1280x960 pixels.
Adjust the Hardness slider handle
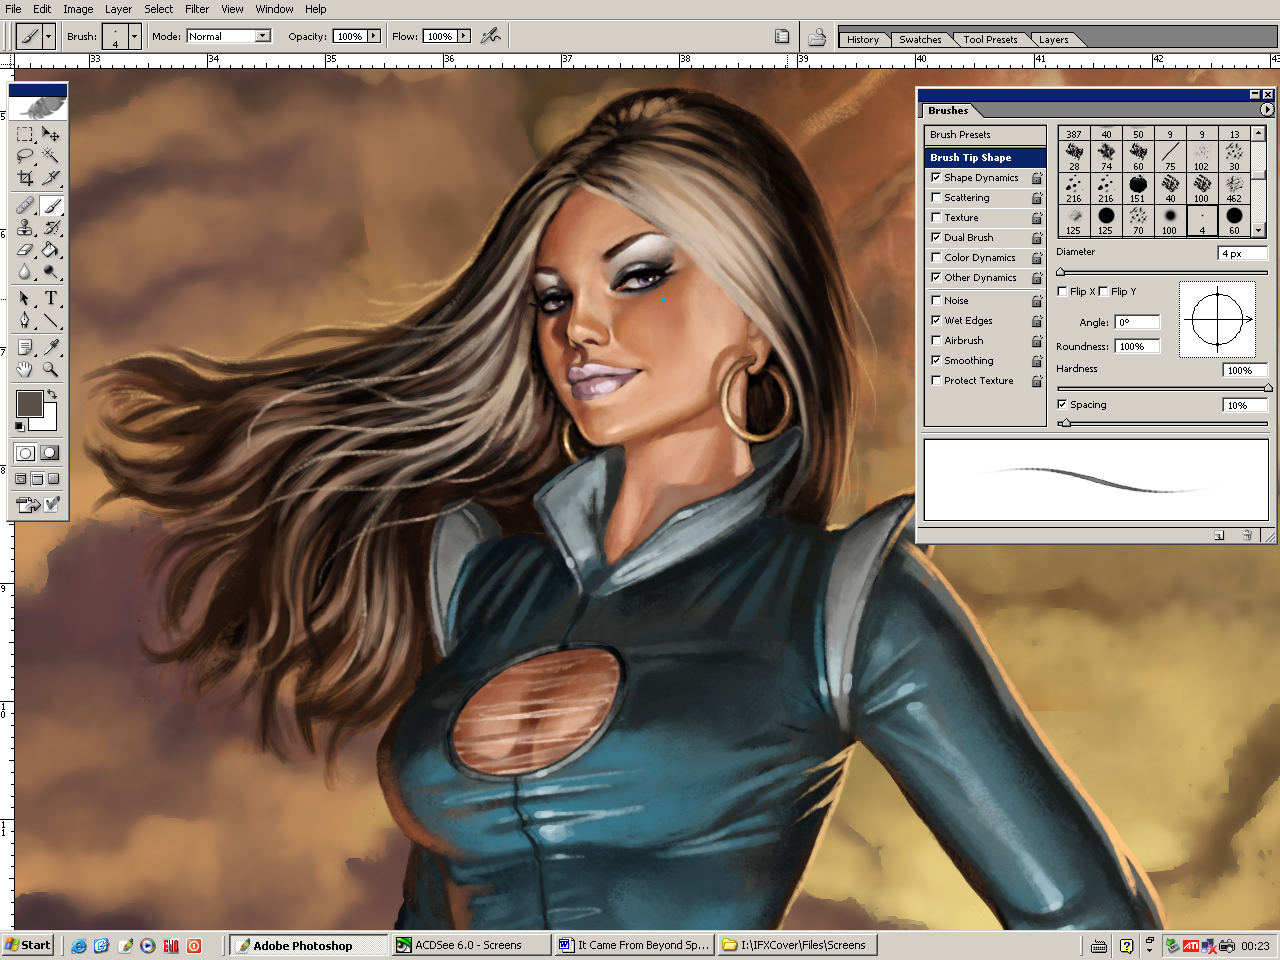coord(1268,388)
